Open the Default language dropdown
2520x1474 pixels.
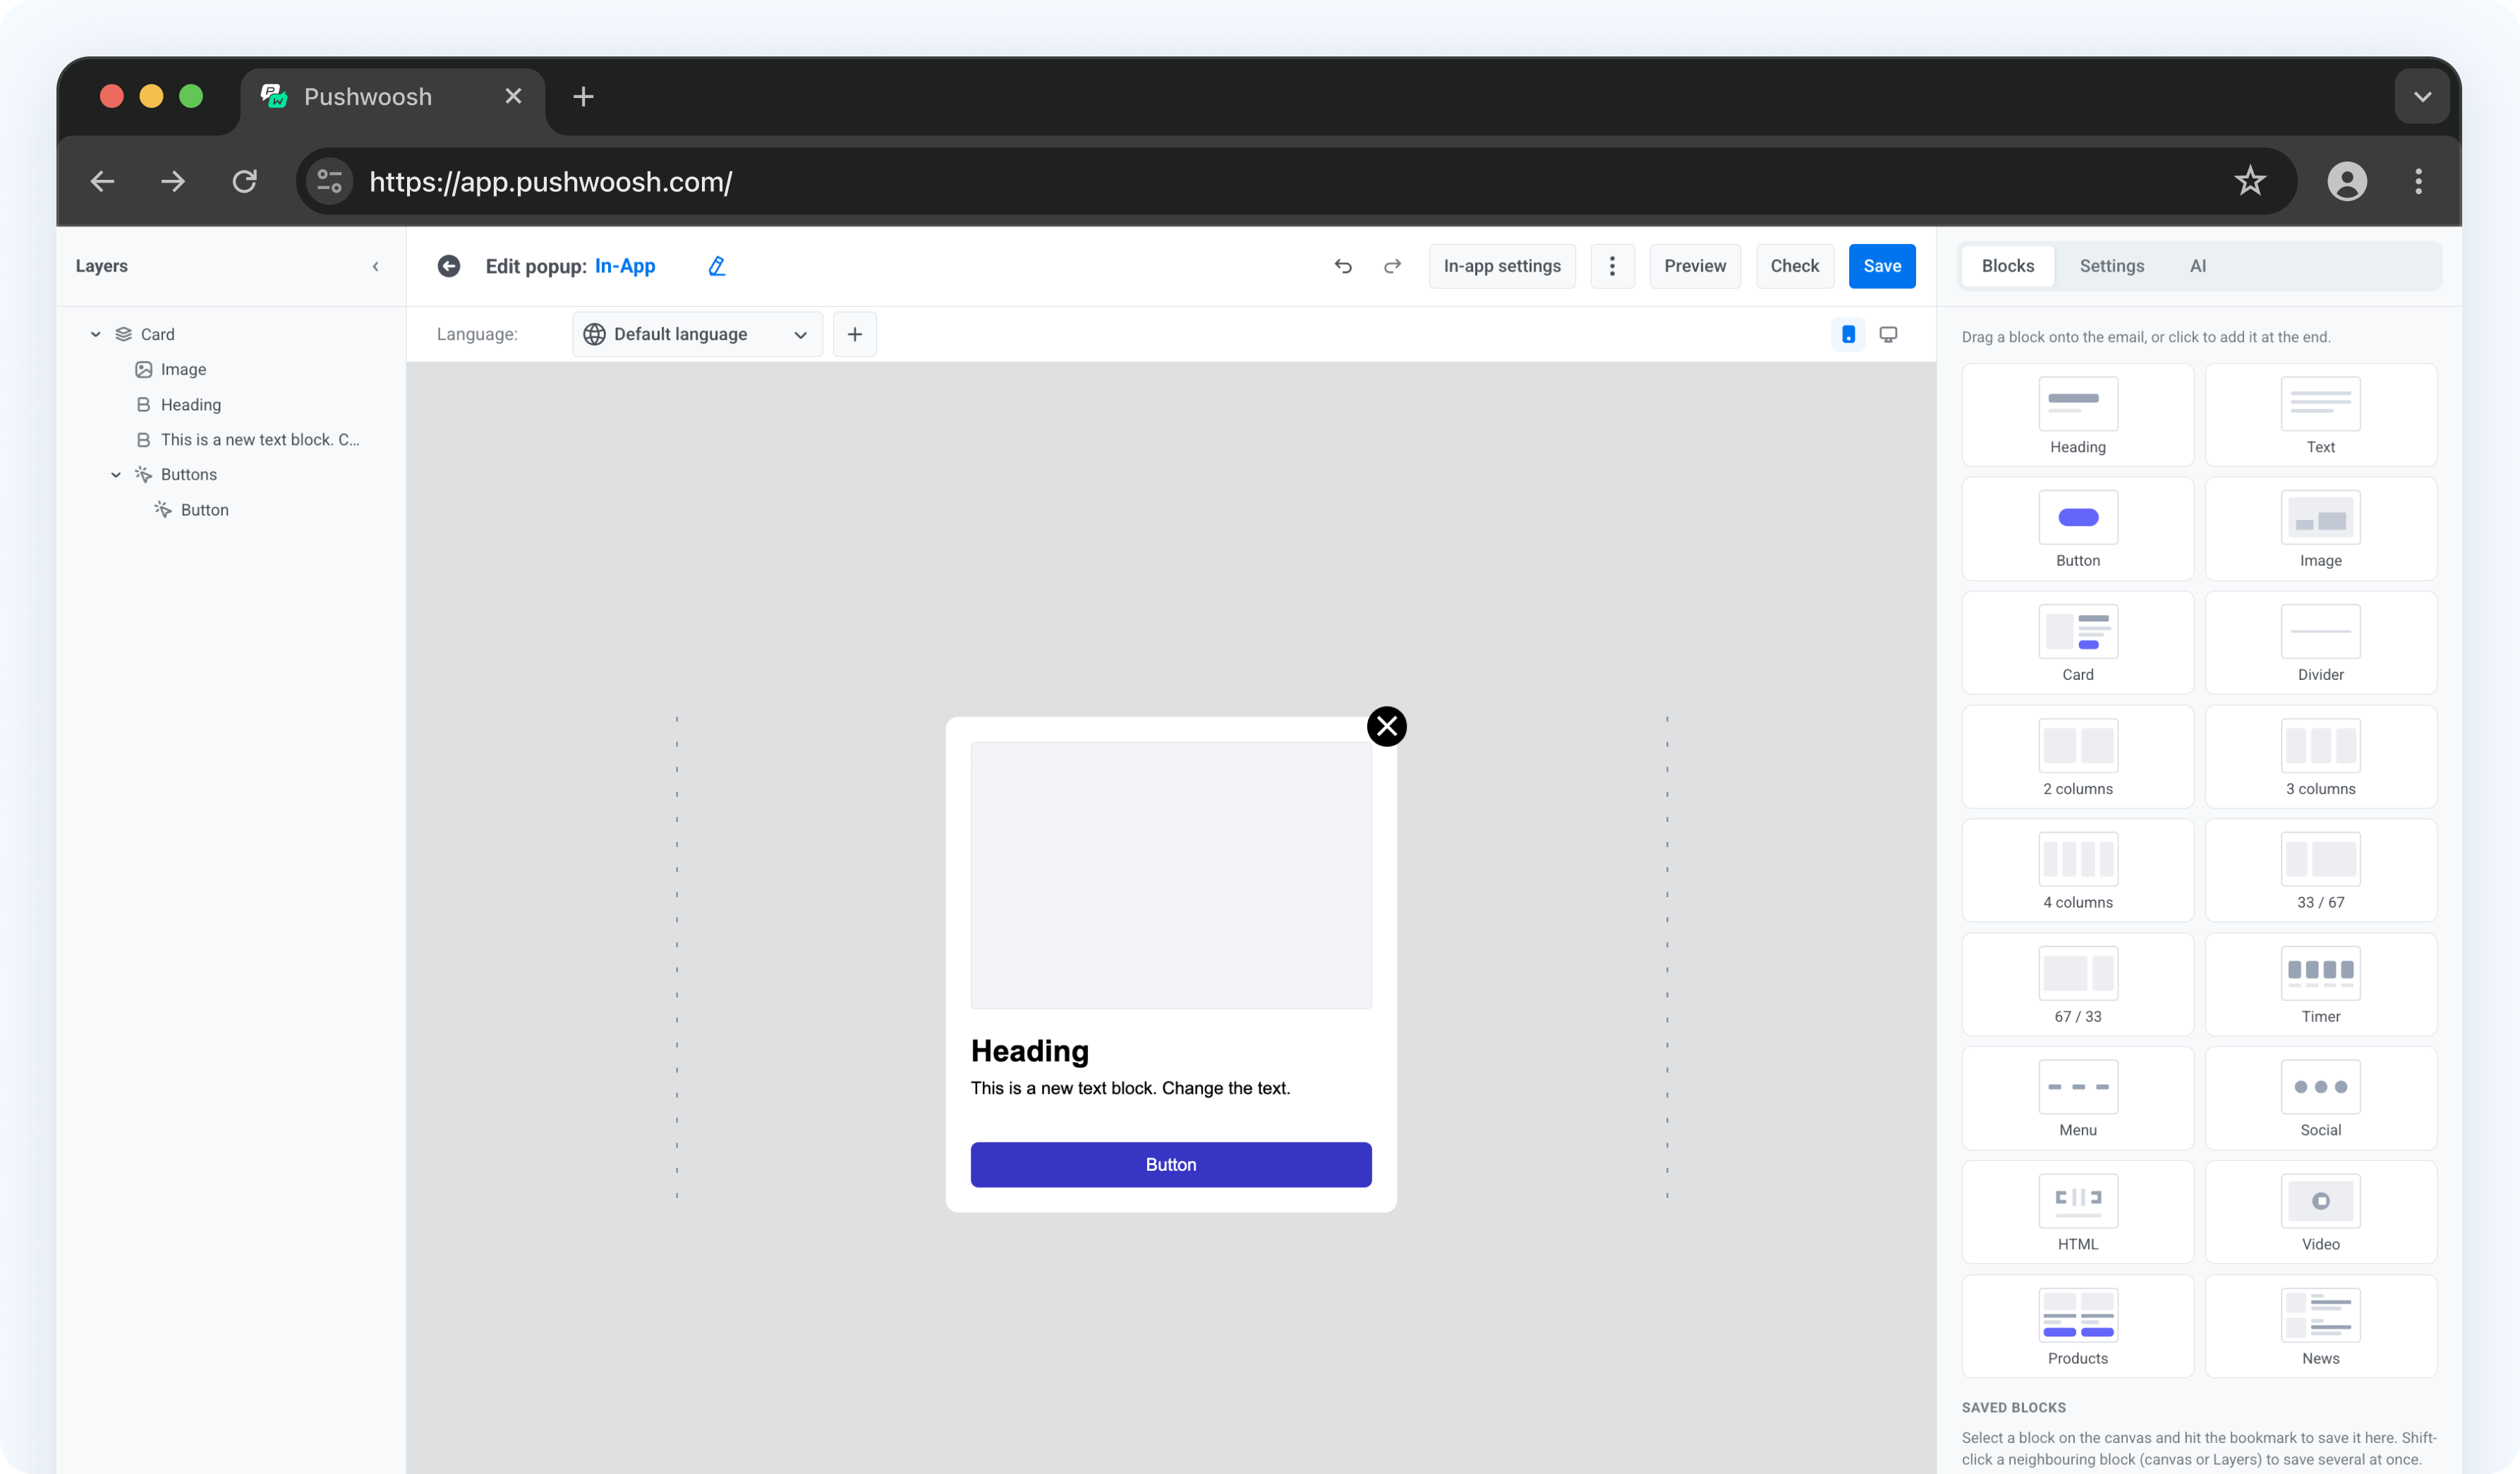(x=697, y=334)
